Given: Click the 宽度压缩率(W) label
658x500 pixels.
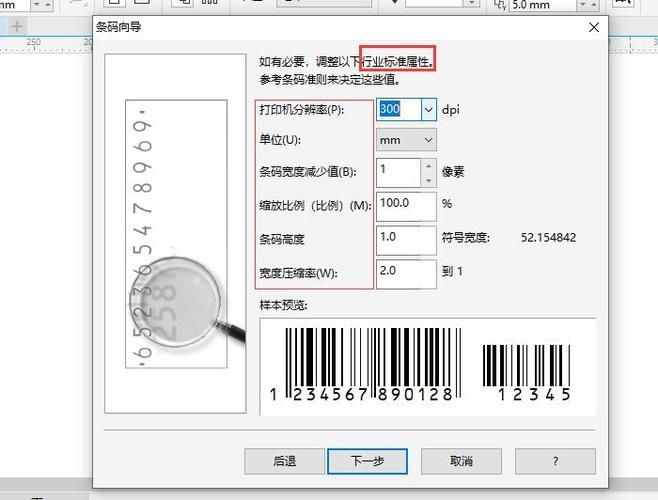Looking at the screenshot, I should tap(298, 273).
